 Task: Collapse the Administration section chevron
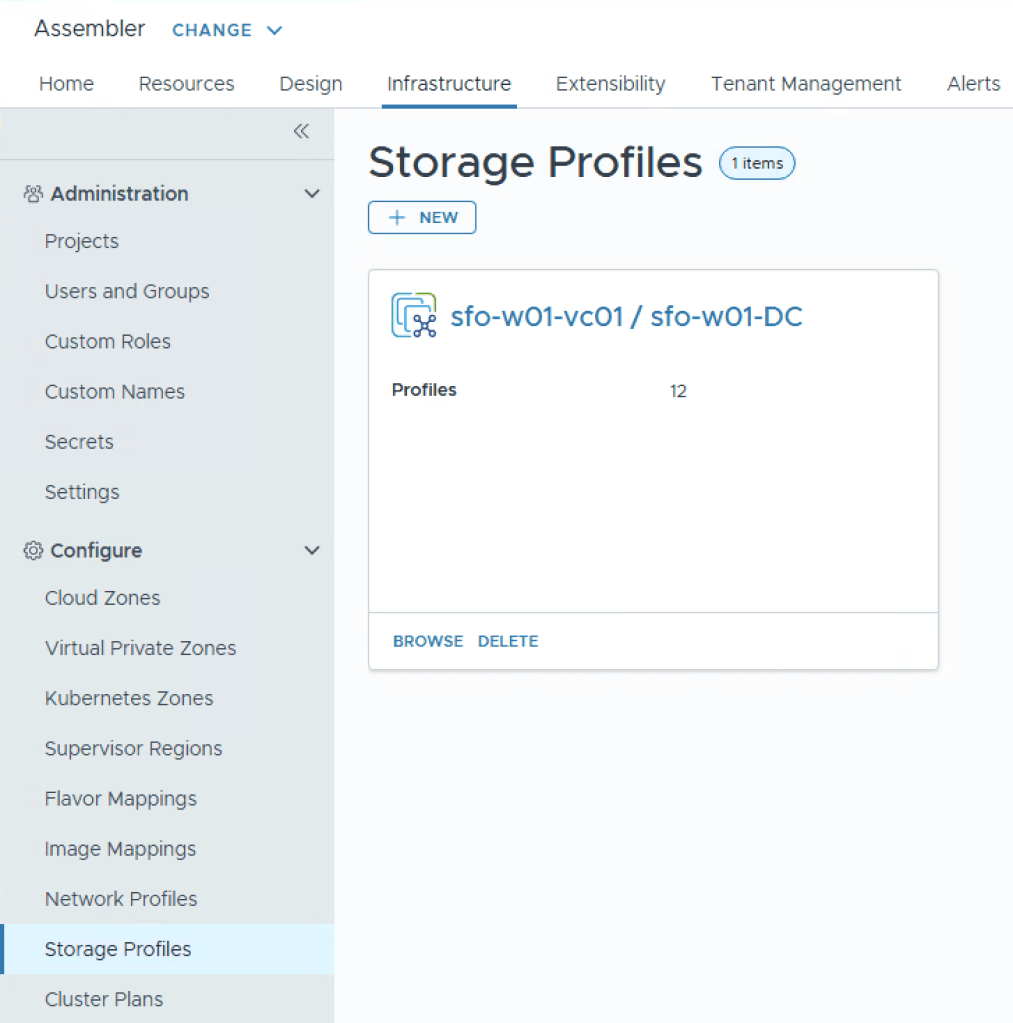(312, 194)
